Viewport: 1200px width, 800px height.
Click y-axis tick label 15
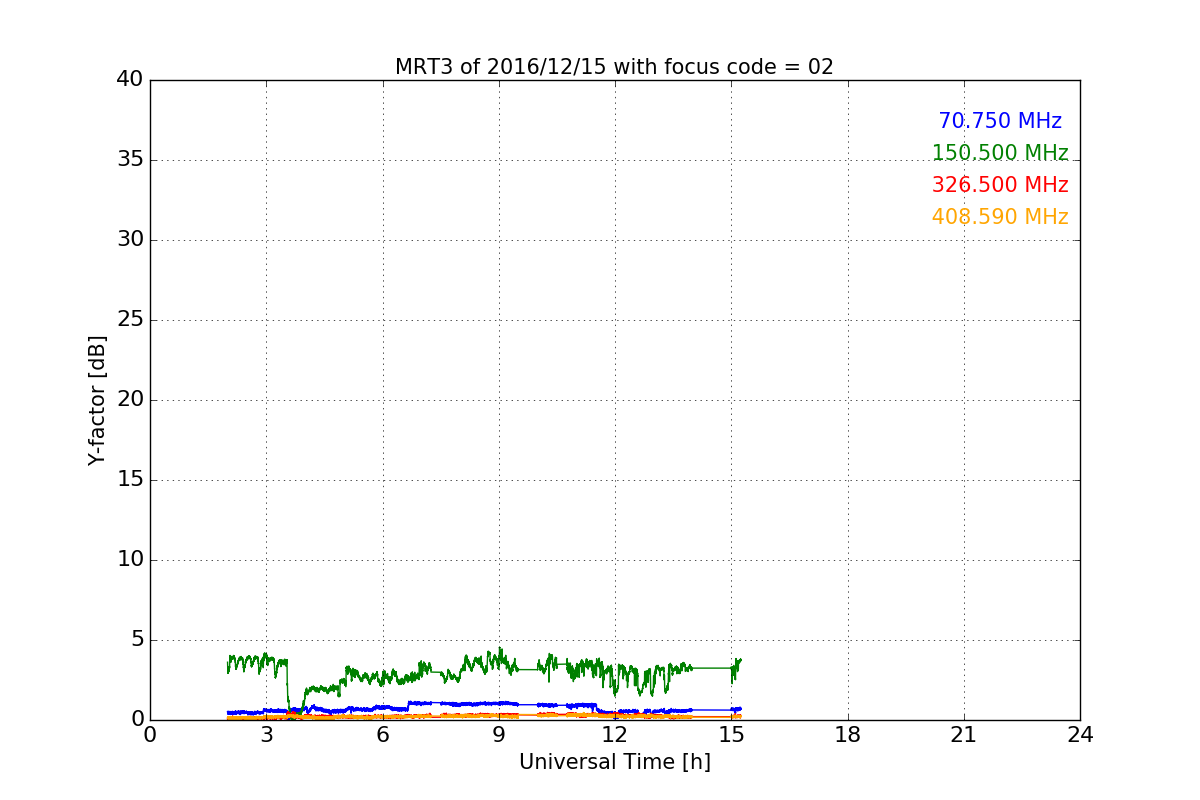tap(130, 480)
